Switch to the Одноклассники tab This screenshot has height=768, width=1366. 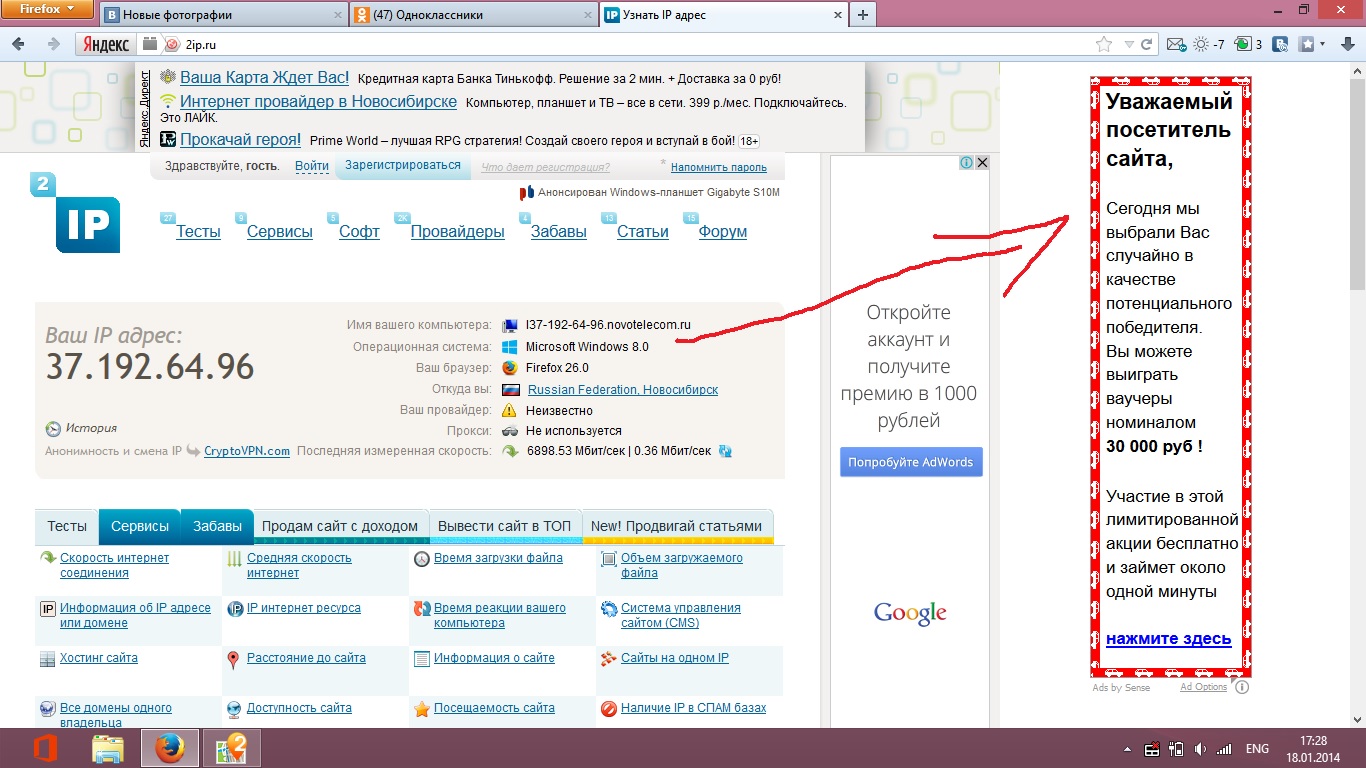coord(473,15)
